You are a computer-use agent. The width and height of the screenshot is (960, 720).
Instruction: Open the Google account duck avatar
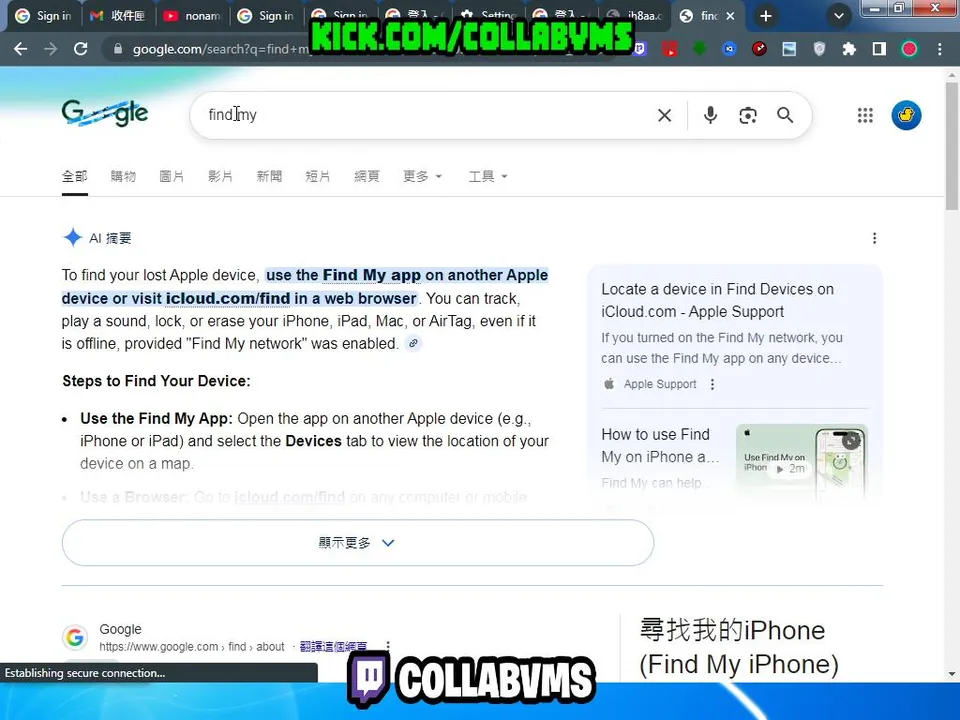(906, 115)
